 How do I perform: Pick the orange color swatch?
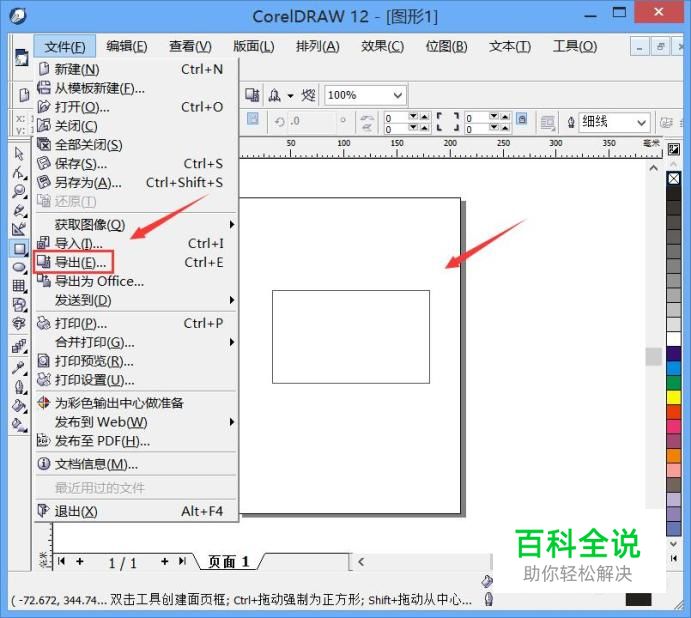tap(673, 455)
